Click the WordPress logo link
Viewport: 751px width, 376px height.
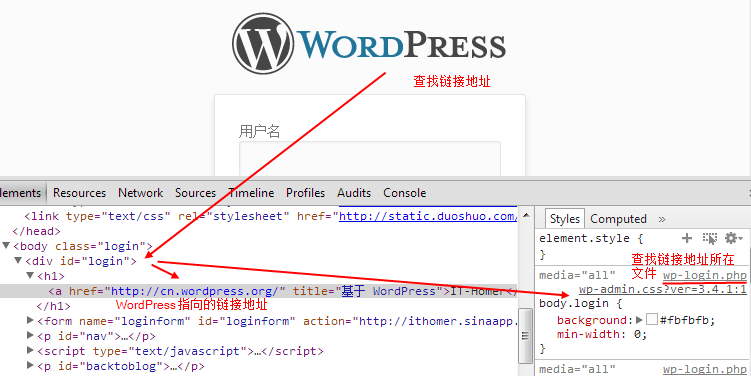(x=369, y=44)
